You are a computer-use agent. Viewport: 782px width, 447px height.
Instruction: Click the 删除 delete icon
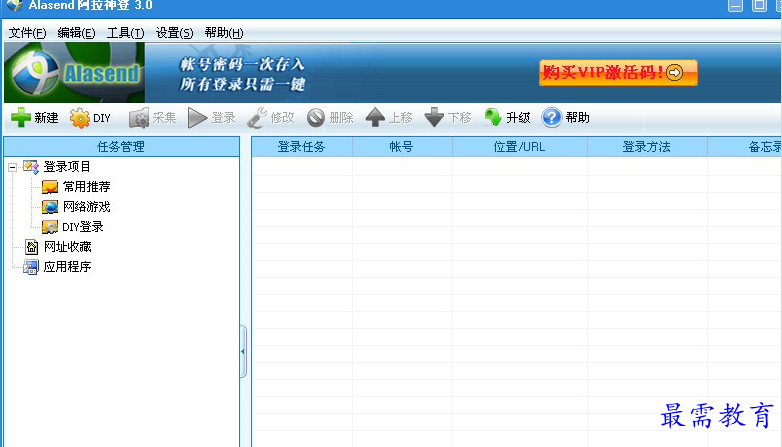(x=316, y=118)
